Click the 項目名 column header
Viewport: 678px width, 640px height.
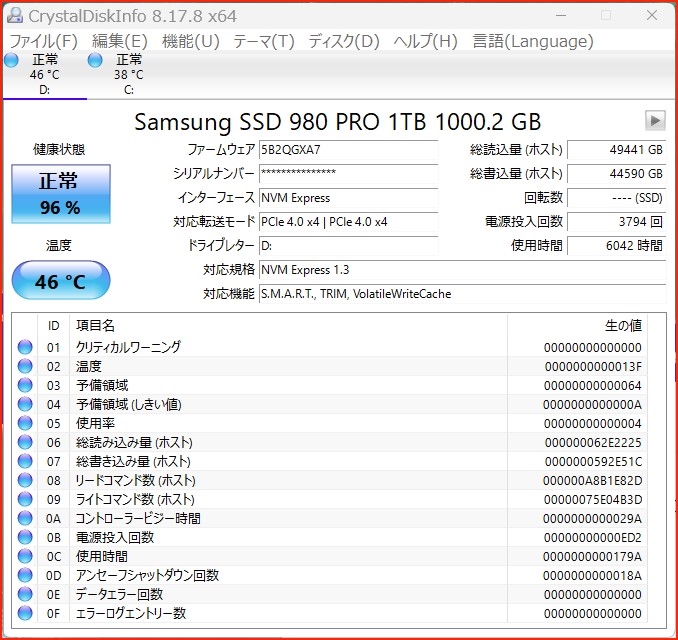click(x=96, y=325)
